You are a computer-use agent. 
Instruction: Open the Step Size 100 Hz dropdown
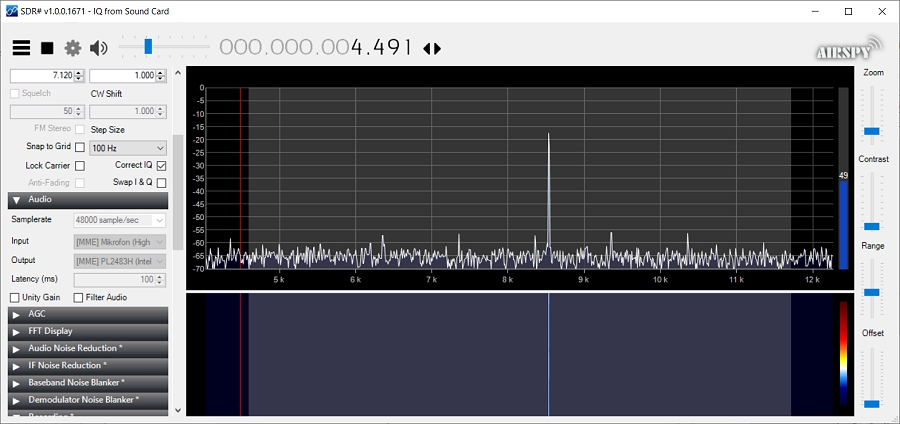(127, 147)
